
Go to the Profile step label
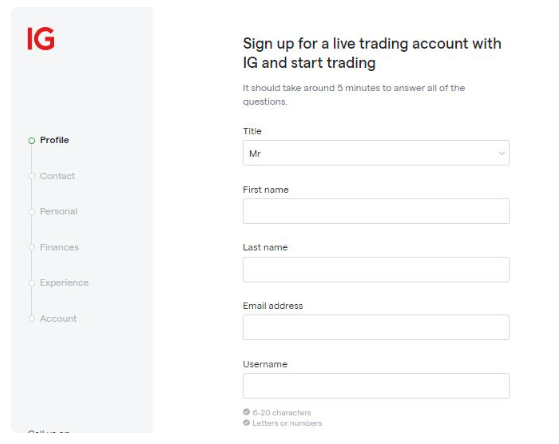tap(55, 140)
